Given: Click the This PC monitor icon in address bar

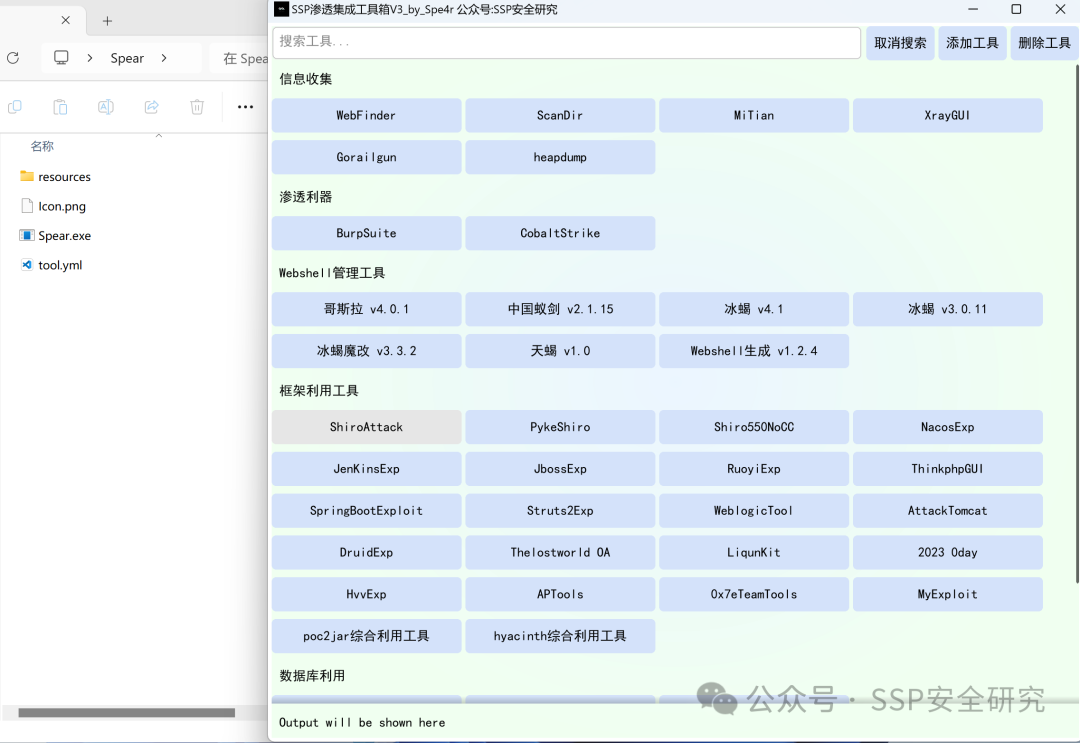Looking at the screenshot, I should [61, 58].
